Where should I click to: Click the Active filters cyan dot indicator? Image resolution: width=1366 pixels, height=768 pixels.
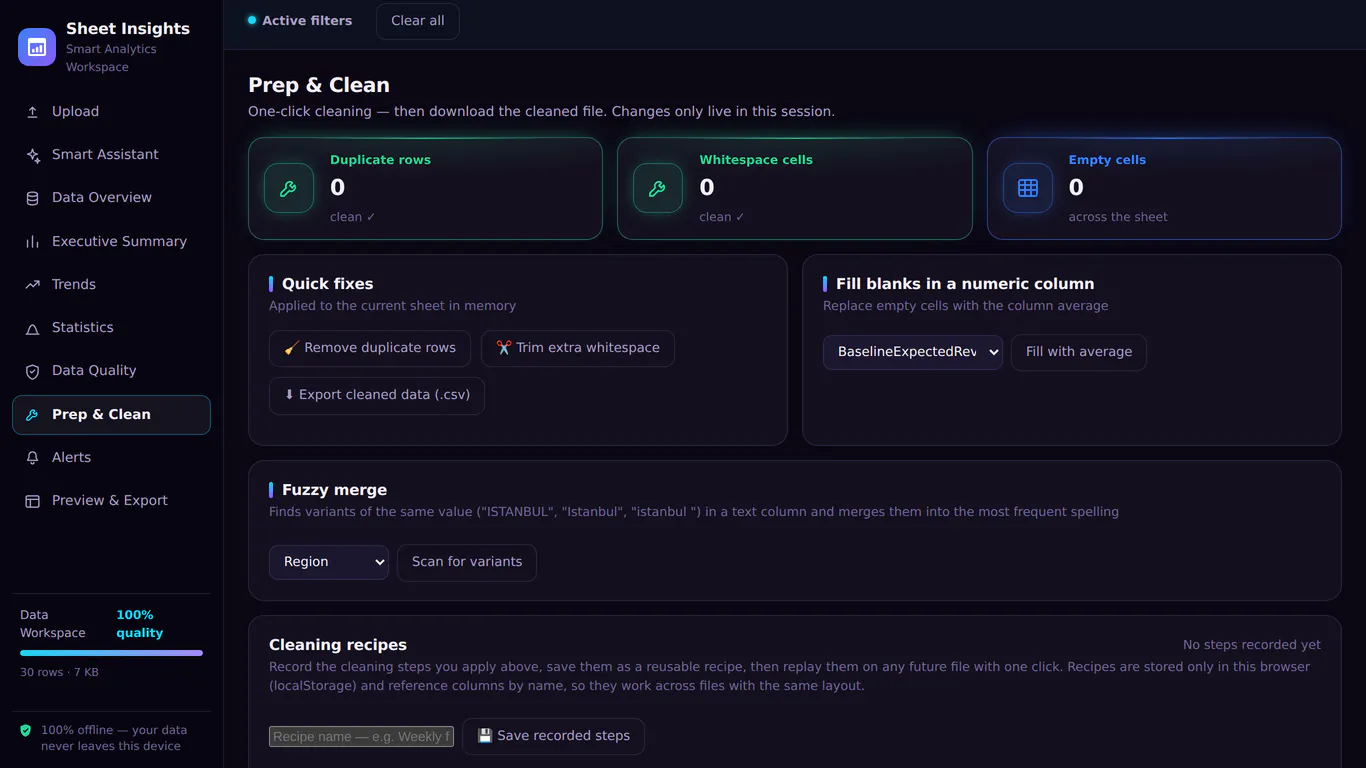(x=252, y=20)
